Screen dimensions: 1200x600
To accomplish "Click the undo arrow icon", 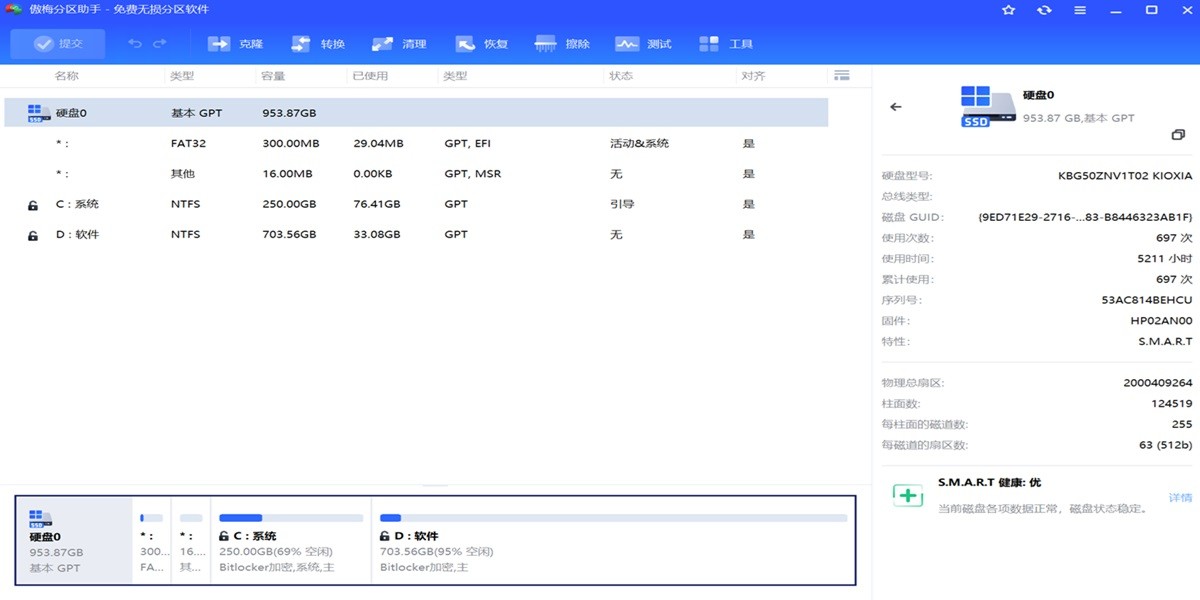I will tap(137, 43).
